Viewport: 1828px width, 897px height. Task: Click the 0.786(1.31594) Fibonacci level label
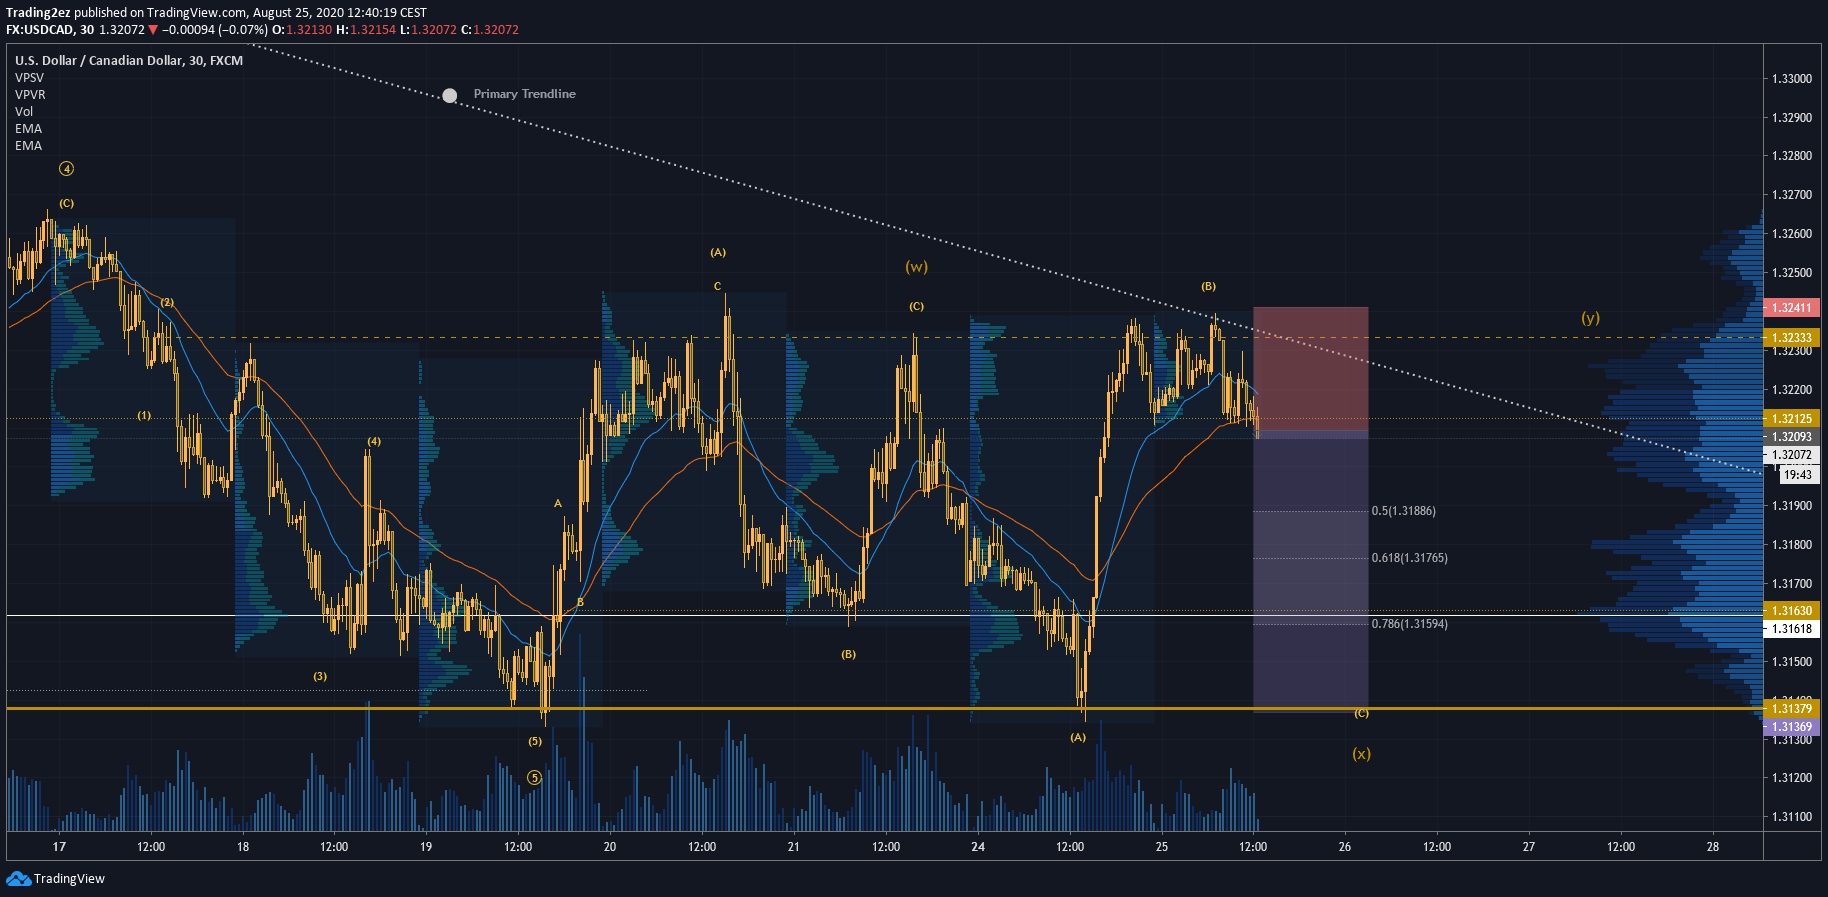coord(1409,624)
